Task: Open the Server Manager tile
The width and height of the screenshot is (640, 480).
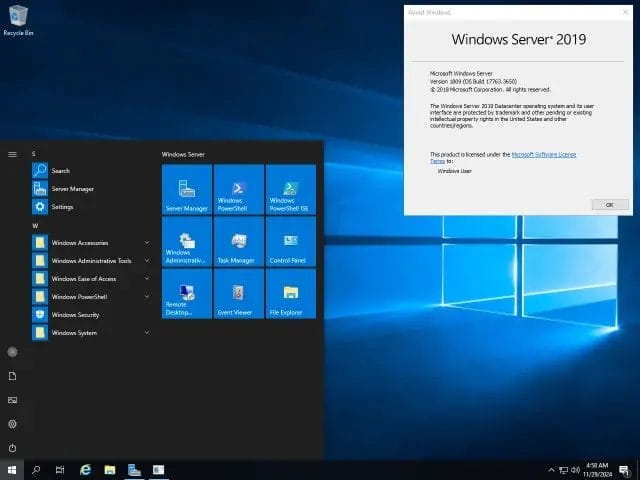Action: click(x=187, y=190)
